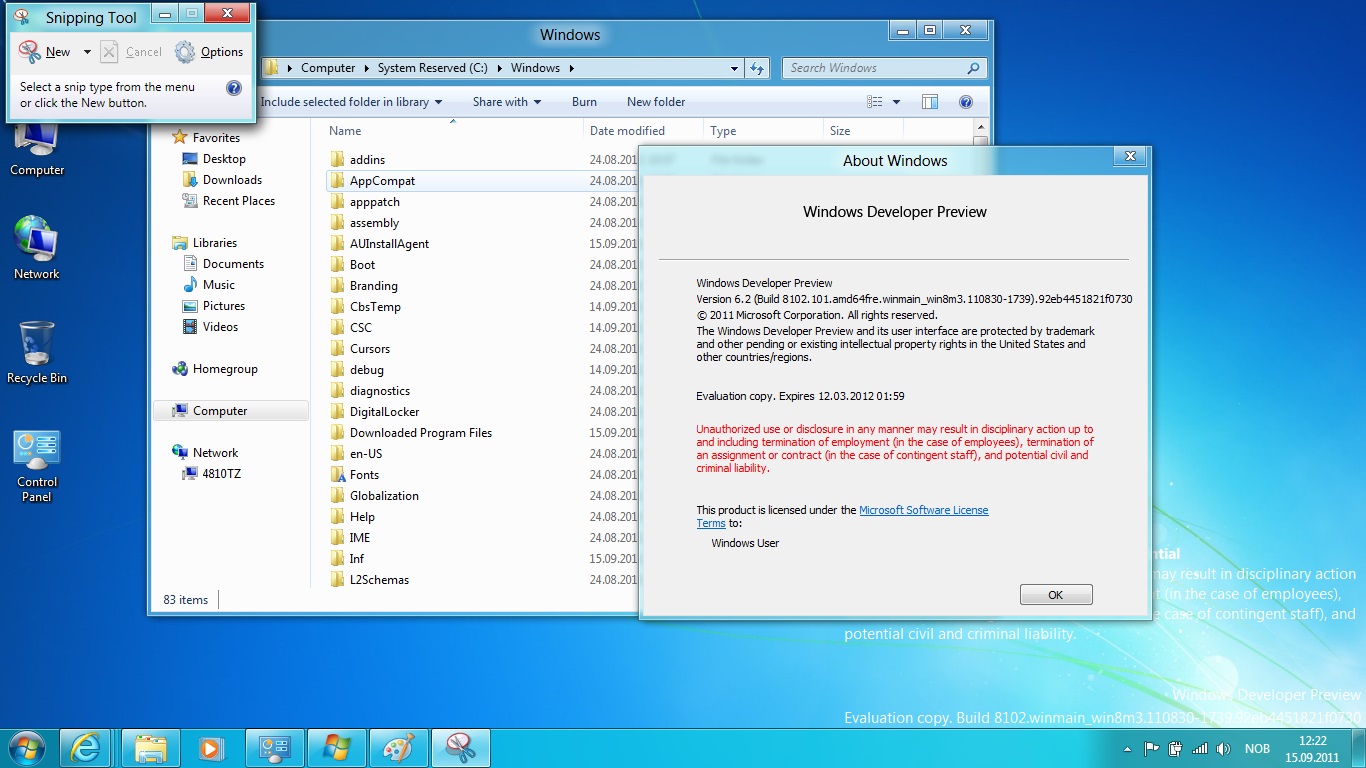This screenshot has width=1366, height=768.
Task: Open the Action Center flag icon
Action: (x=1152, y=748)
